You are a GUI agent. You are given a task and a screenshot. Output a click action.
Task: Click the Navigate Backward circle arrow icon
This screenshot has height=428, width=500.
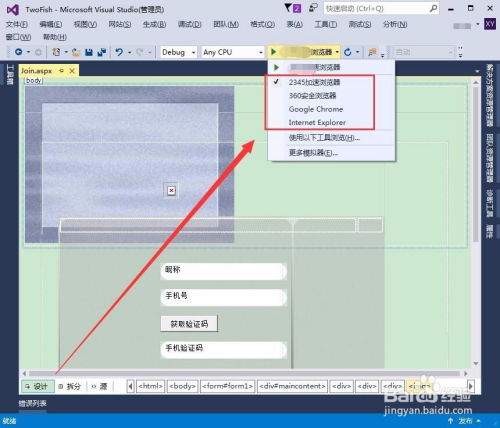[19, 52]
